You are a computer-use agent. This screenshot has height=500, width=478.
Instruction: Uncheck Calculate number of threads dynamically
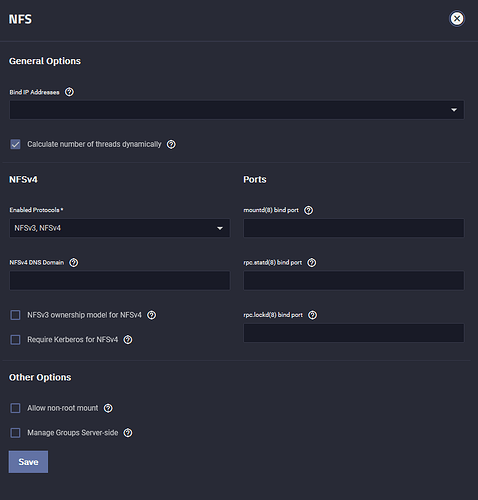(15, 144)
